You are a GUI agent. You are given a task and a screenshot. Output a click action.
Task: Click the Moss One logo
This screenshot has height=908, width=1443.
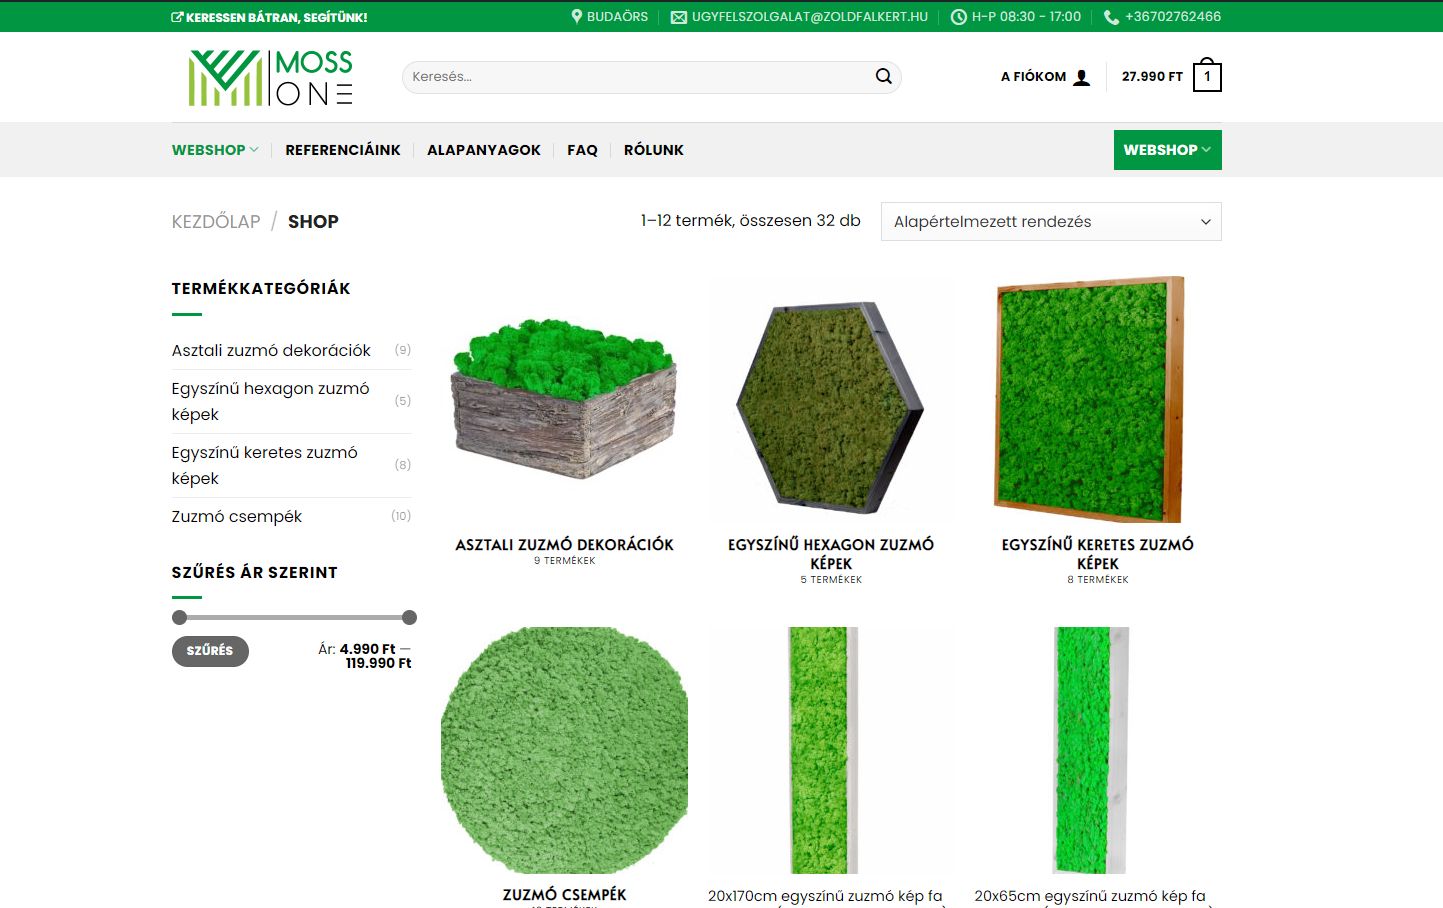(271, 78)
